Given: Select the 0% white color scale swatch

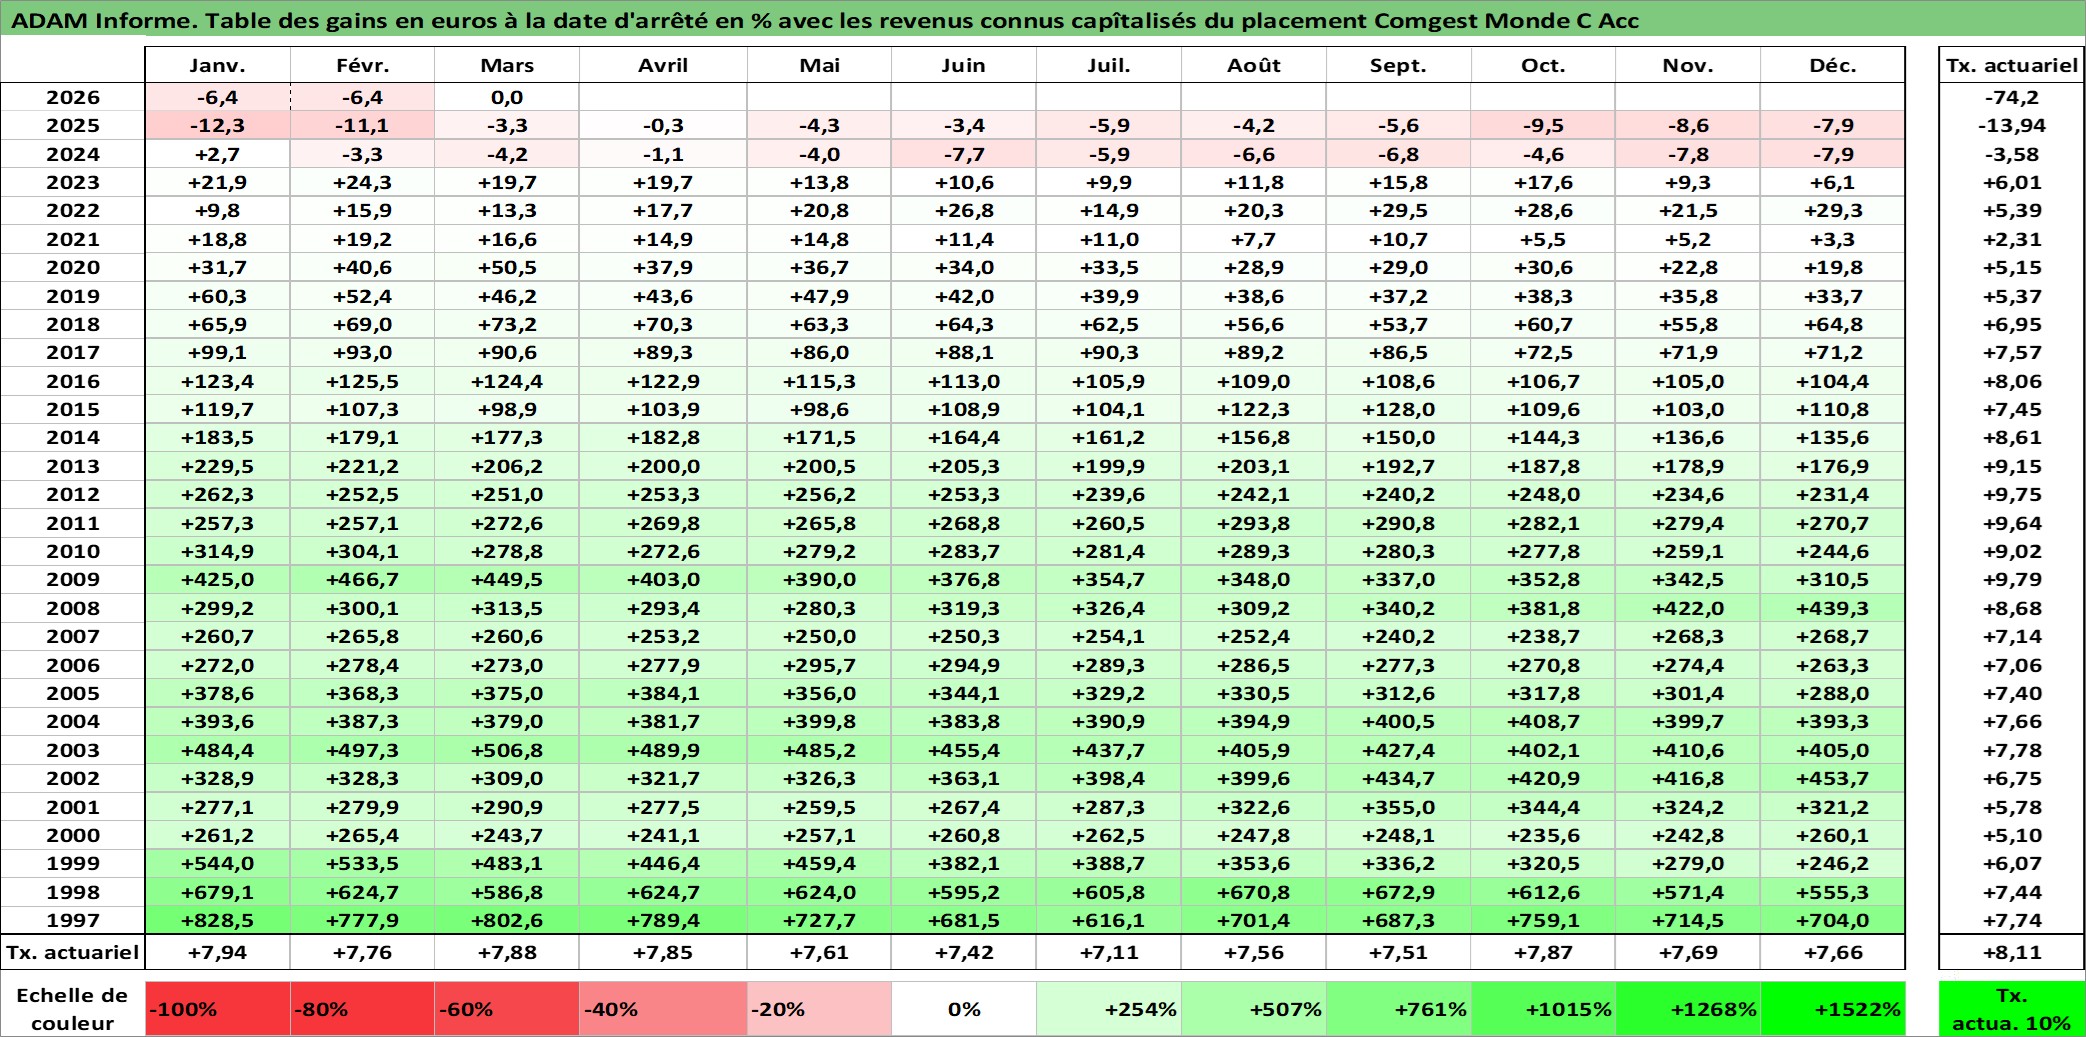Looking at the screenshot, I should [x=964, y=1009].
